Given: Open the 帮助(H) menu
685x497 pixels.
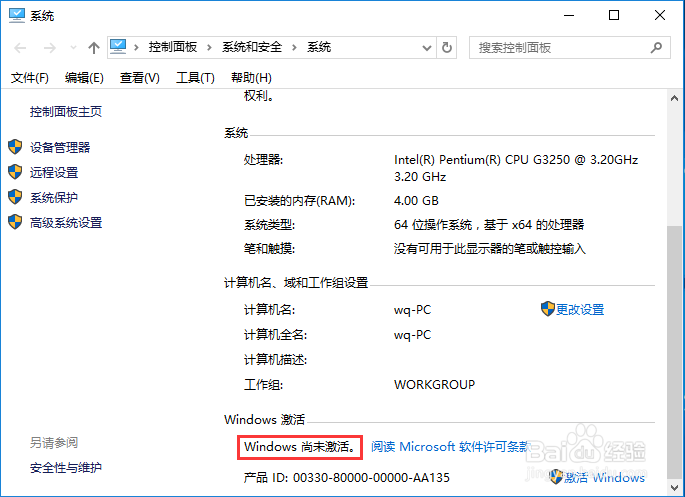Looking at the screenshot, I should click(x=251, y=78).
